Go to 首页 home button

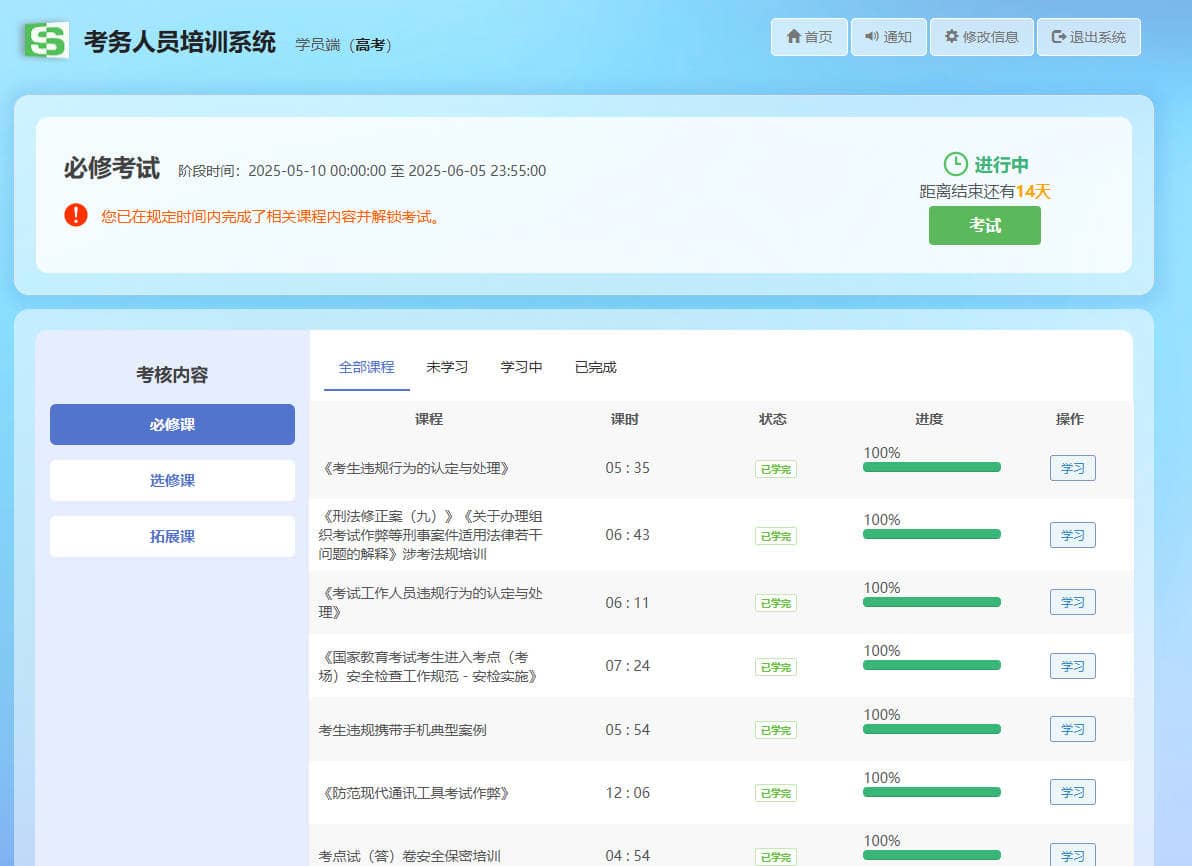click(x=809, y=36)
